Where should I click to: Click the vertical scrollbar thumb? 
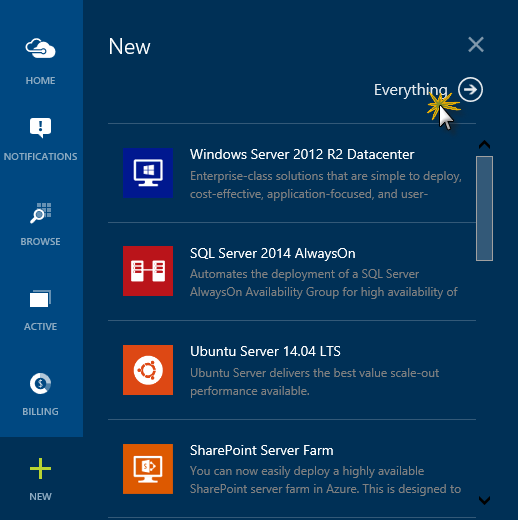pos(484,208)
